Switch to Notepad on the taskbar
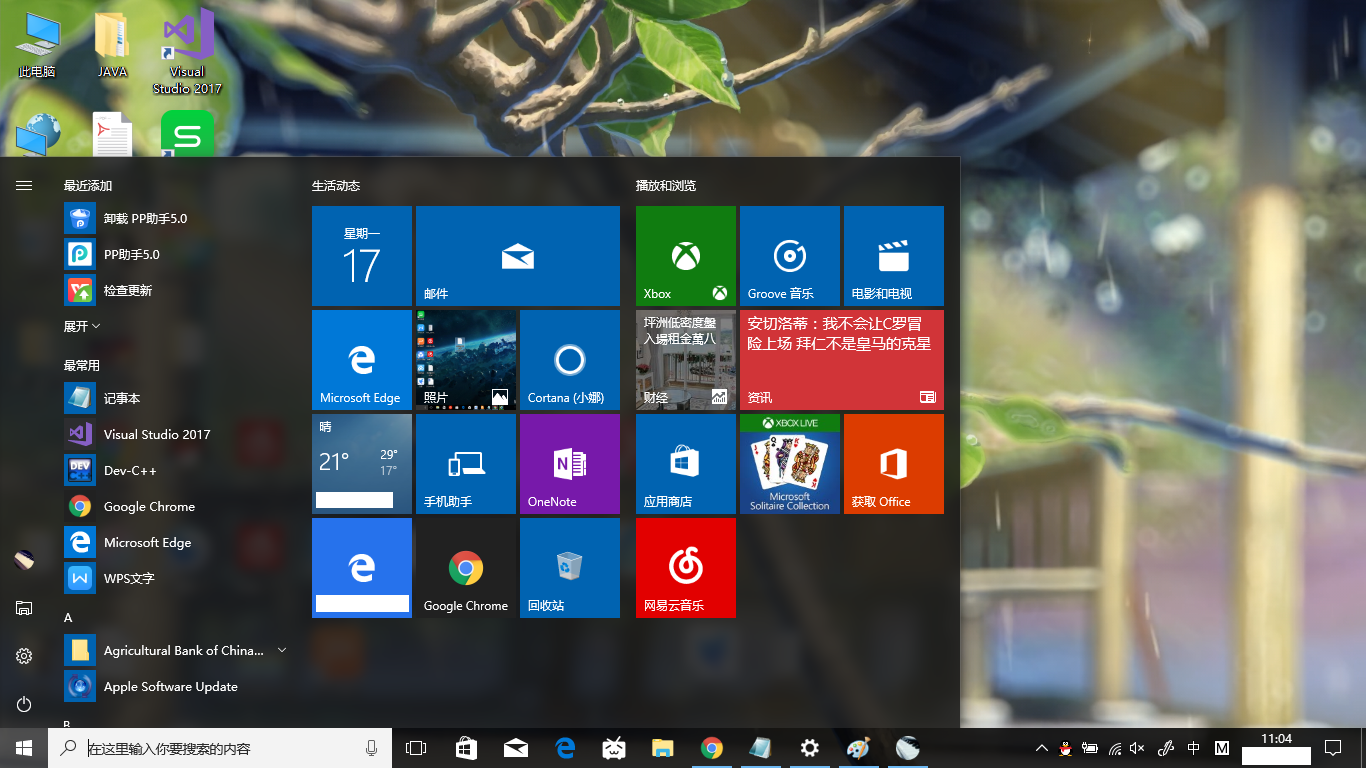Image resolution: width=1366 pixels, height=768 pixels. 761,748
